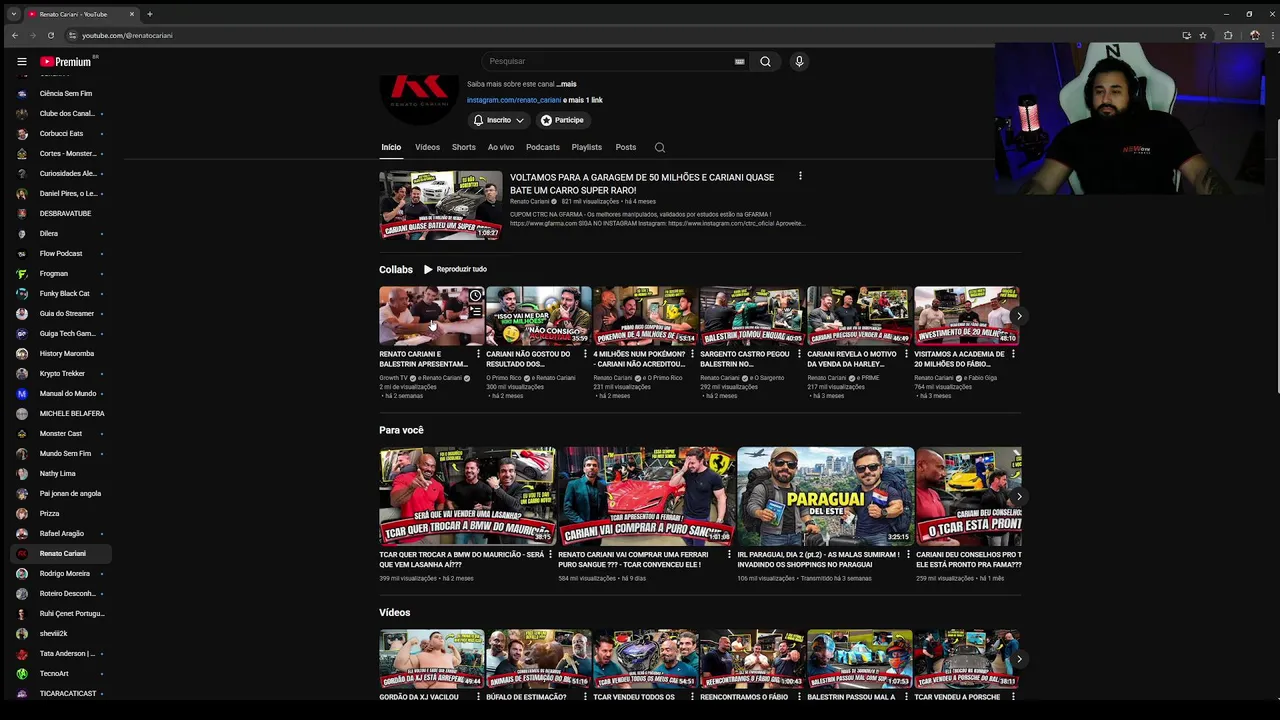This screenshot has height=720, width=1280.
Task: View site information icon in address bar
Action: click(x=72, y=35)
